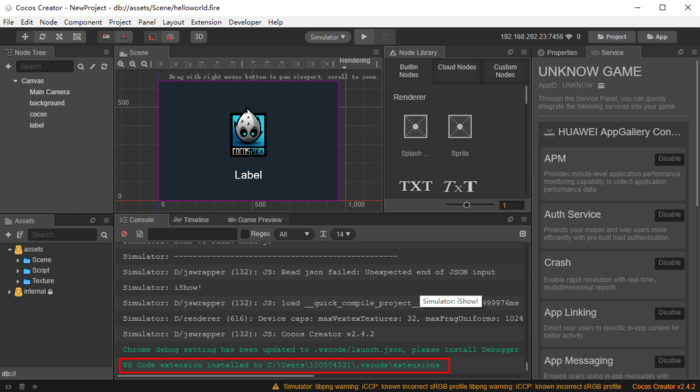Focus the Node Tree search field
The image size is (700, 392).
point(45,67)
